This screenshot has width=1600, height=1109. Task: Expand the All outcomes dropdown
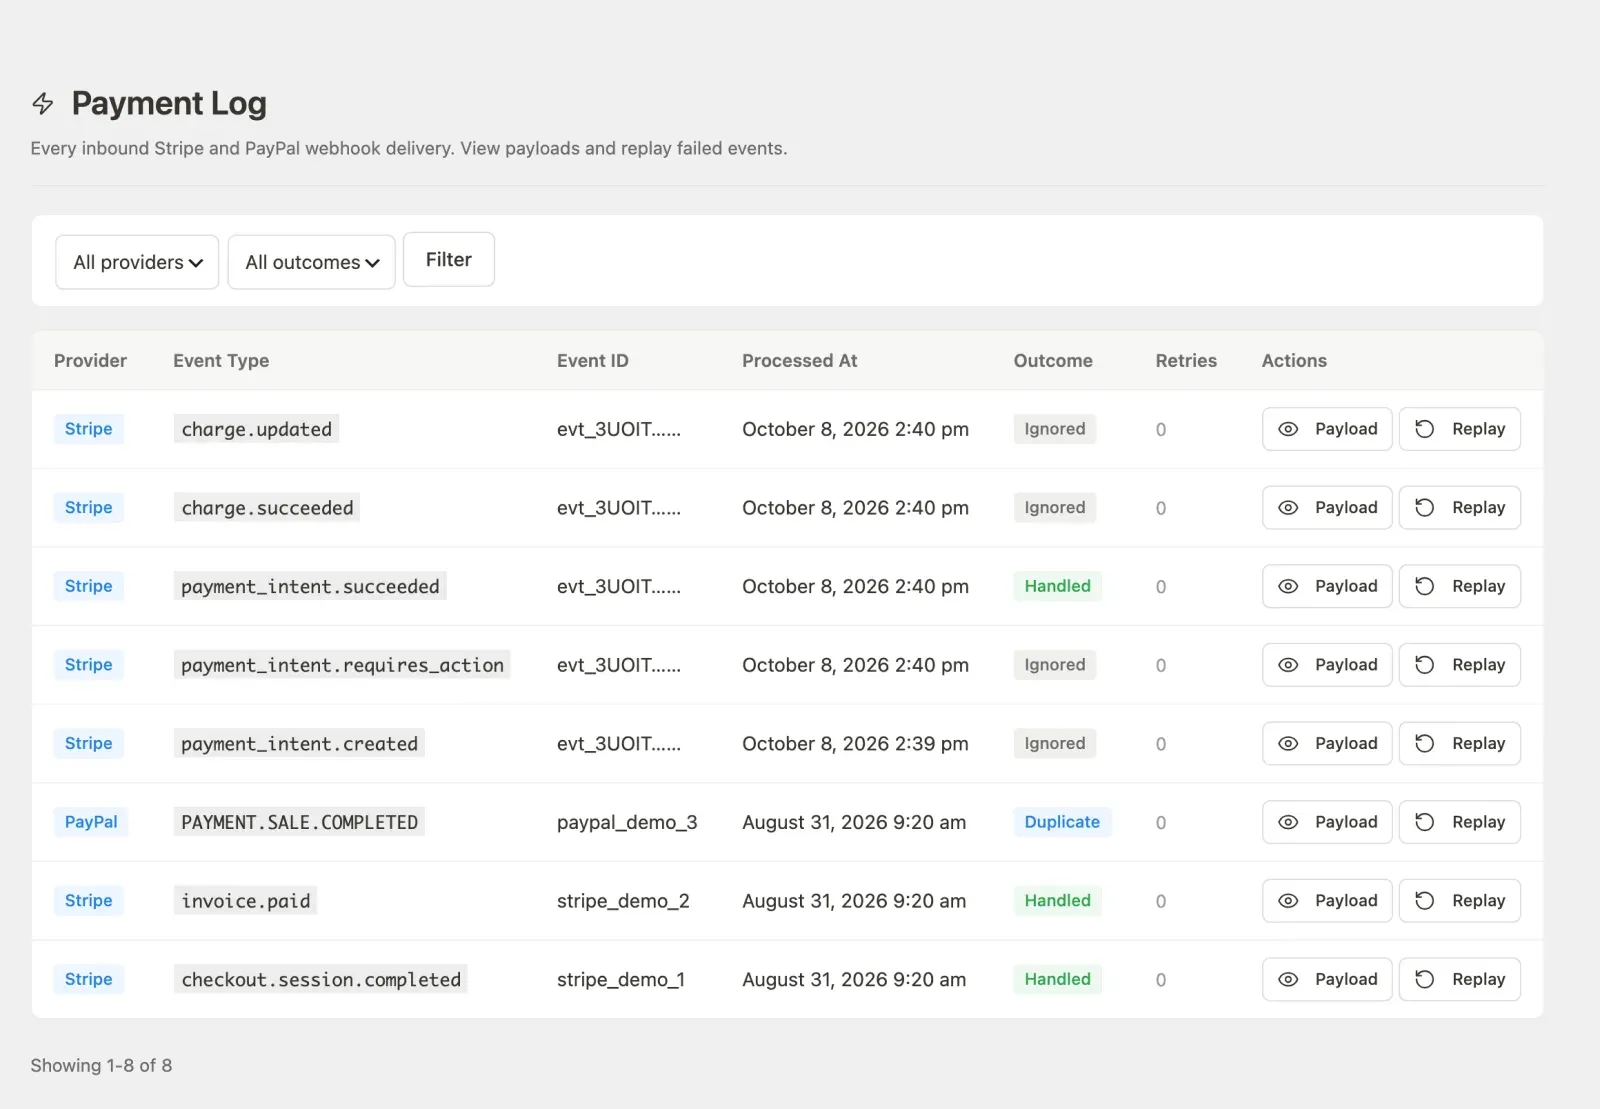312,262
